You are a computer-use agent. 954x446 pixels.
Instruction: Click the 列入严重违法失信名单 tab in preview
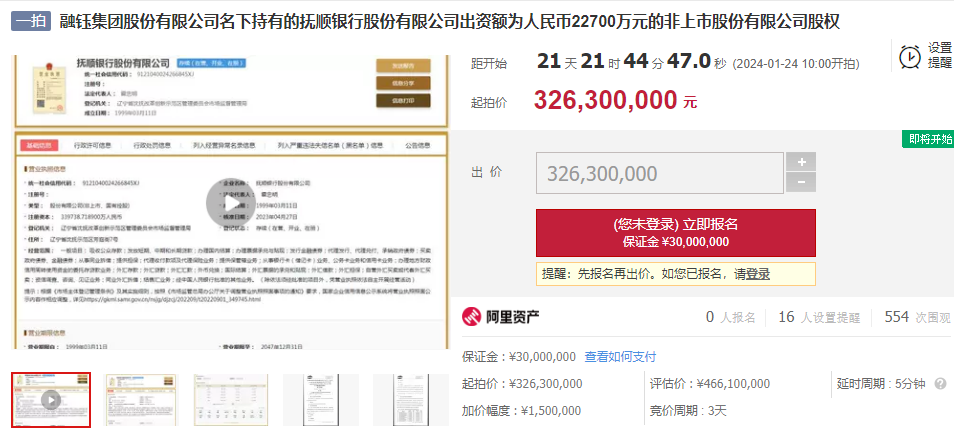[330, 145]
